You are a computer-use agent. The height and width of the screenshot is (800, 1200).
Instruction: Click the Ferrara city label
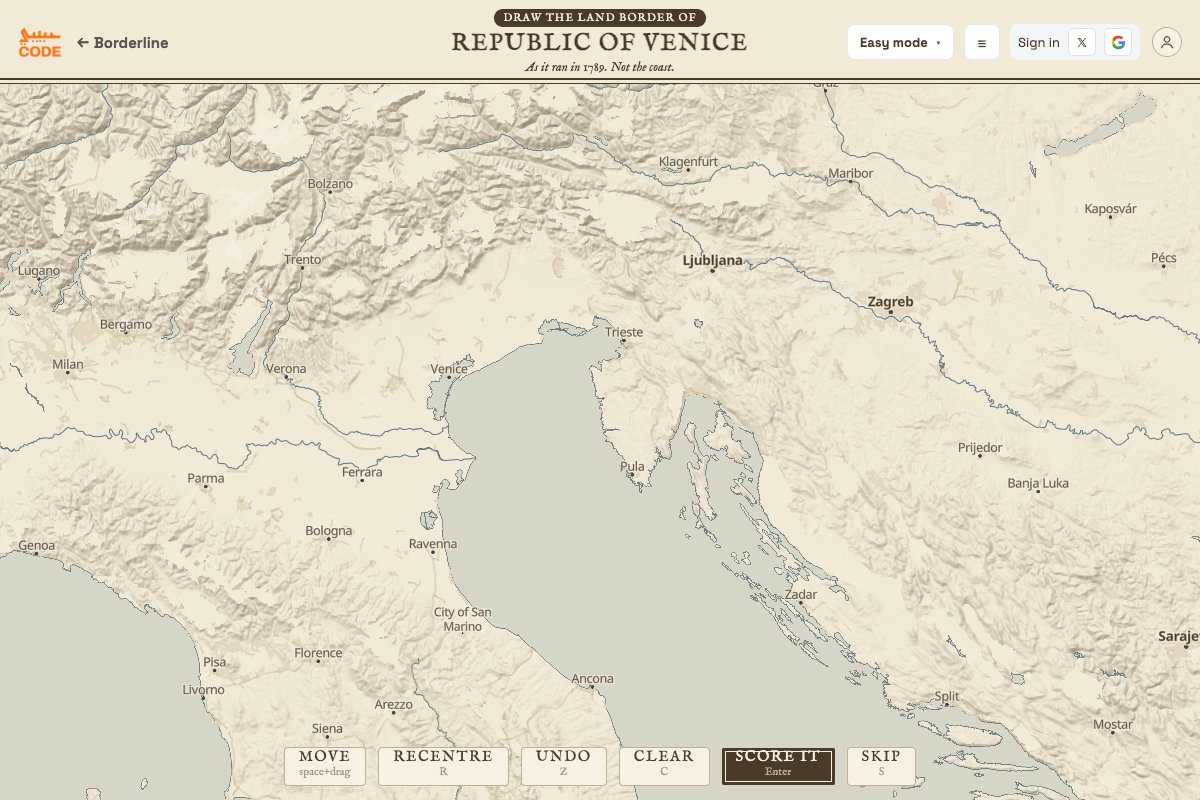coord(362,472)
